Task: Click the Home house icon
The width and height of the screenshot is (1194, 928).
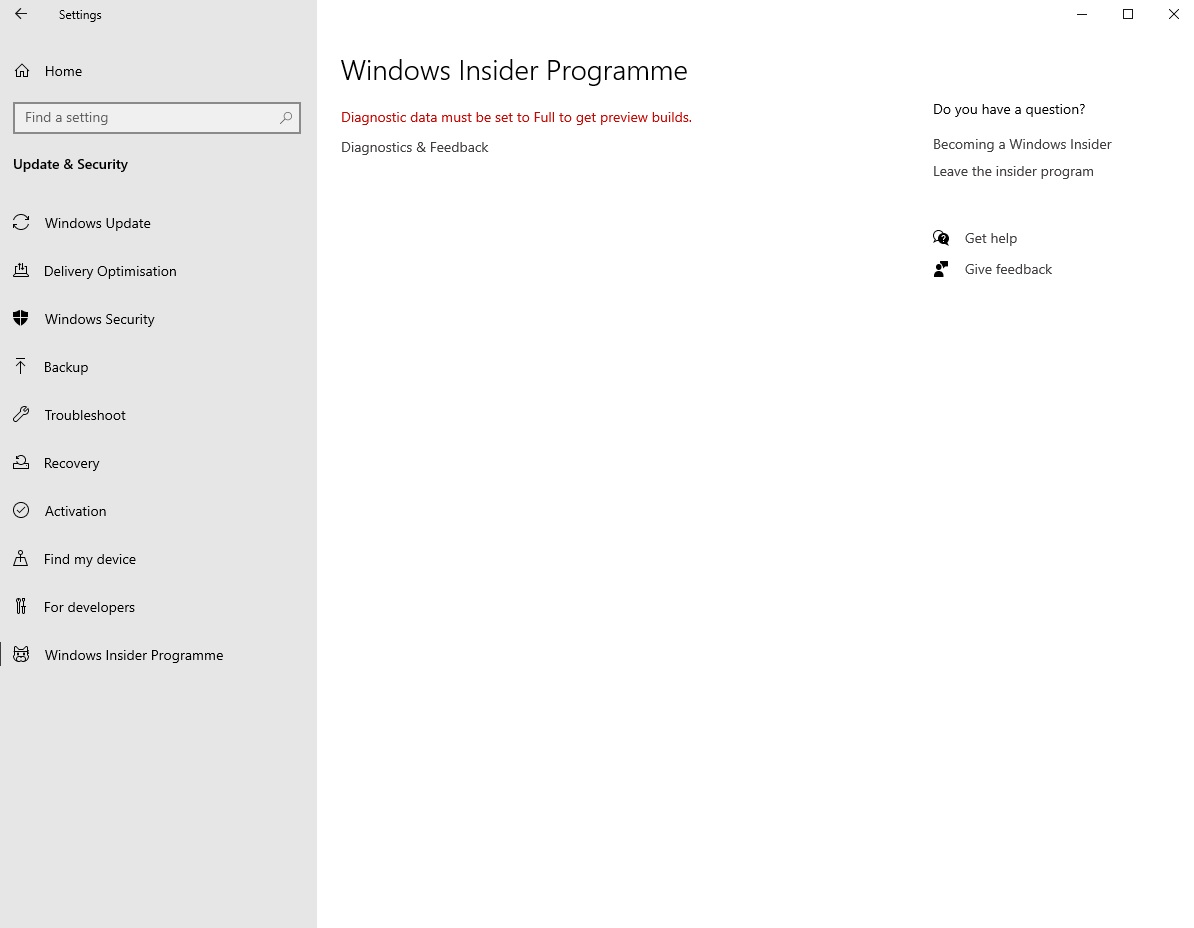Action: tap(21, 71)
